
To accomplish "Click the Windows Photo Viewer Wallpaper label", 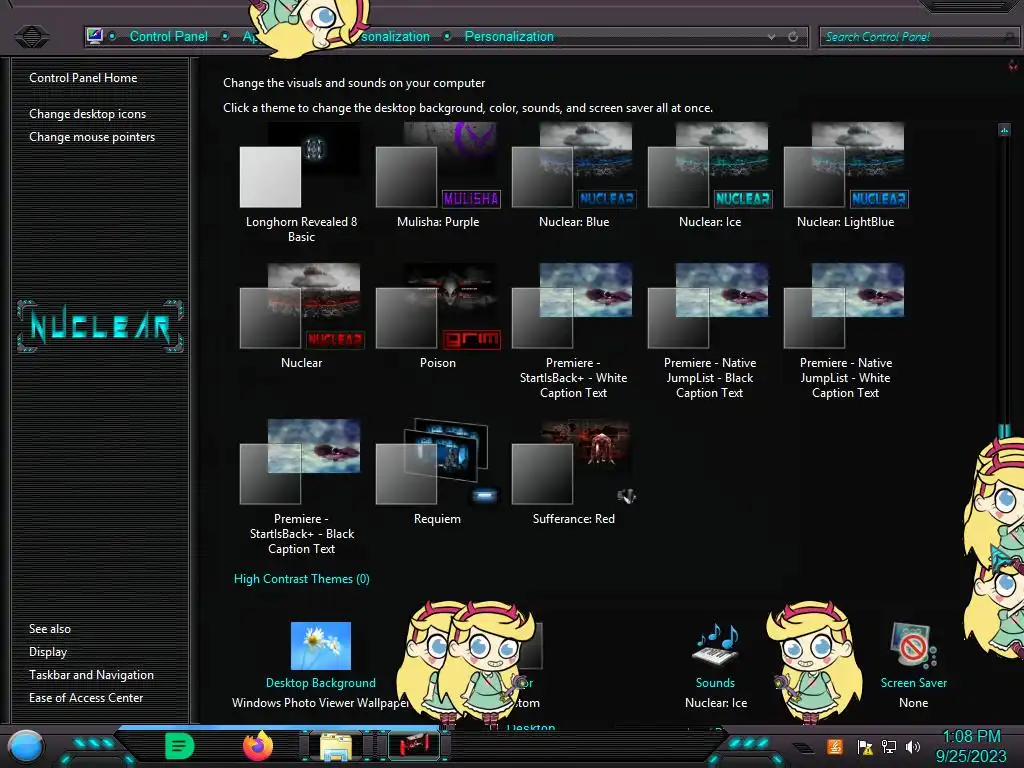I will (321, 703).
